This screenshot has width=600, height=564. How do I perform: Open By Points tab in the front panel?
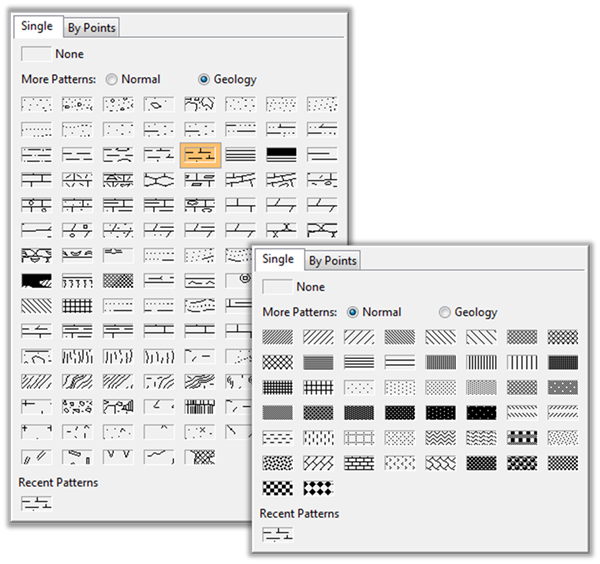coord(332,261)
